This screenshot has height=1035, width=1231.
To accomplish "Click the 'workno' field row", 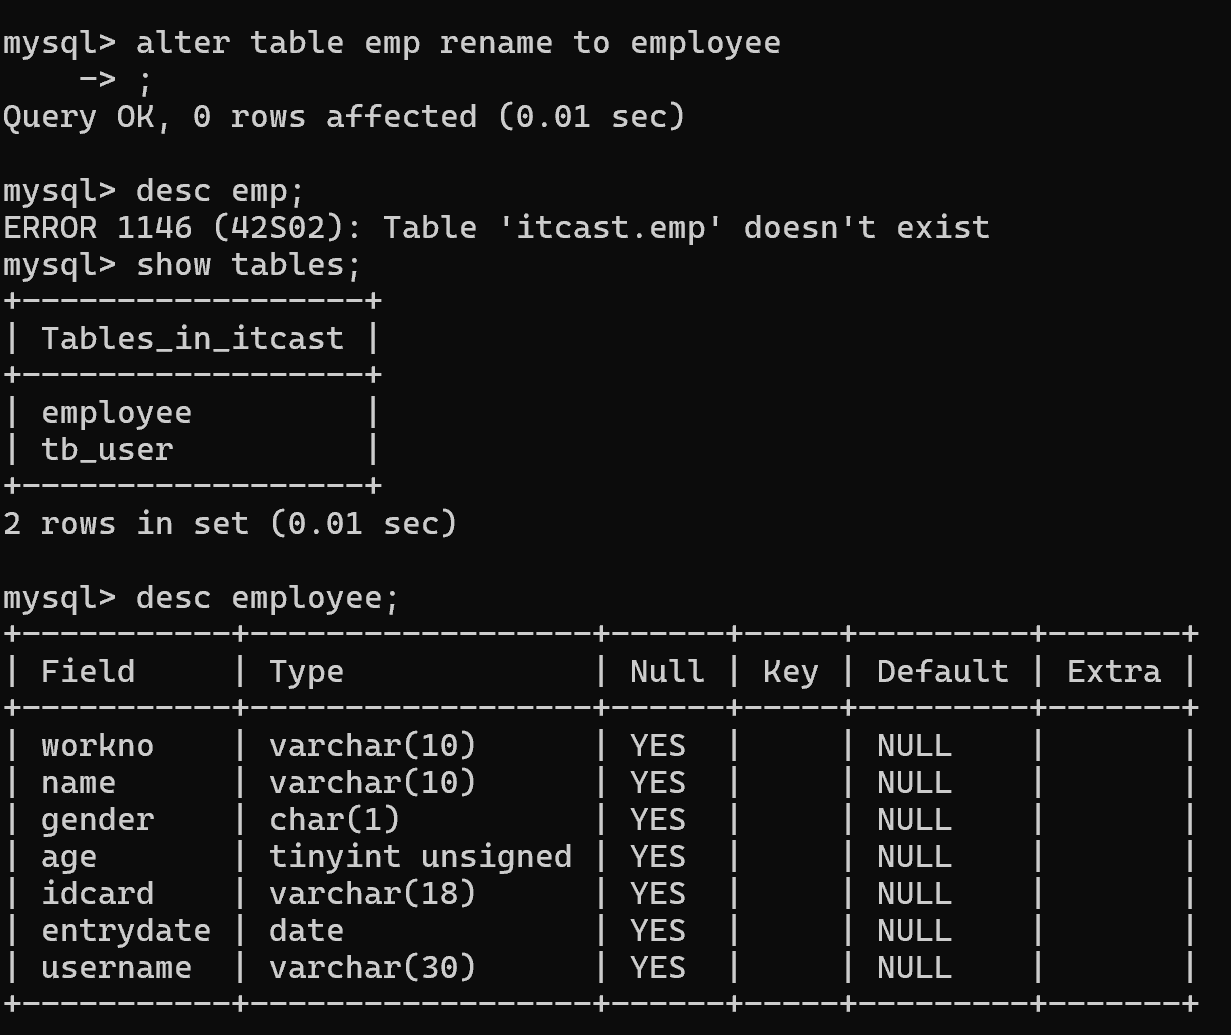I will tap(97, 746).
